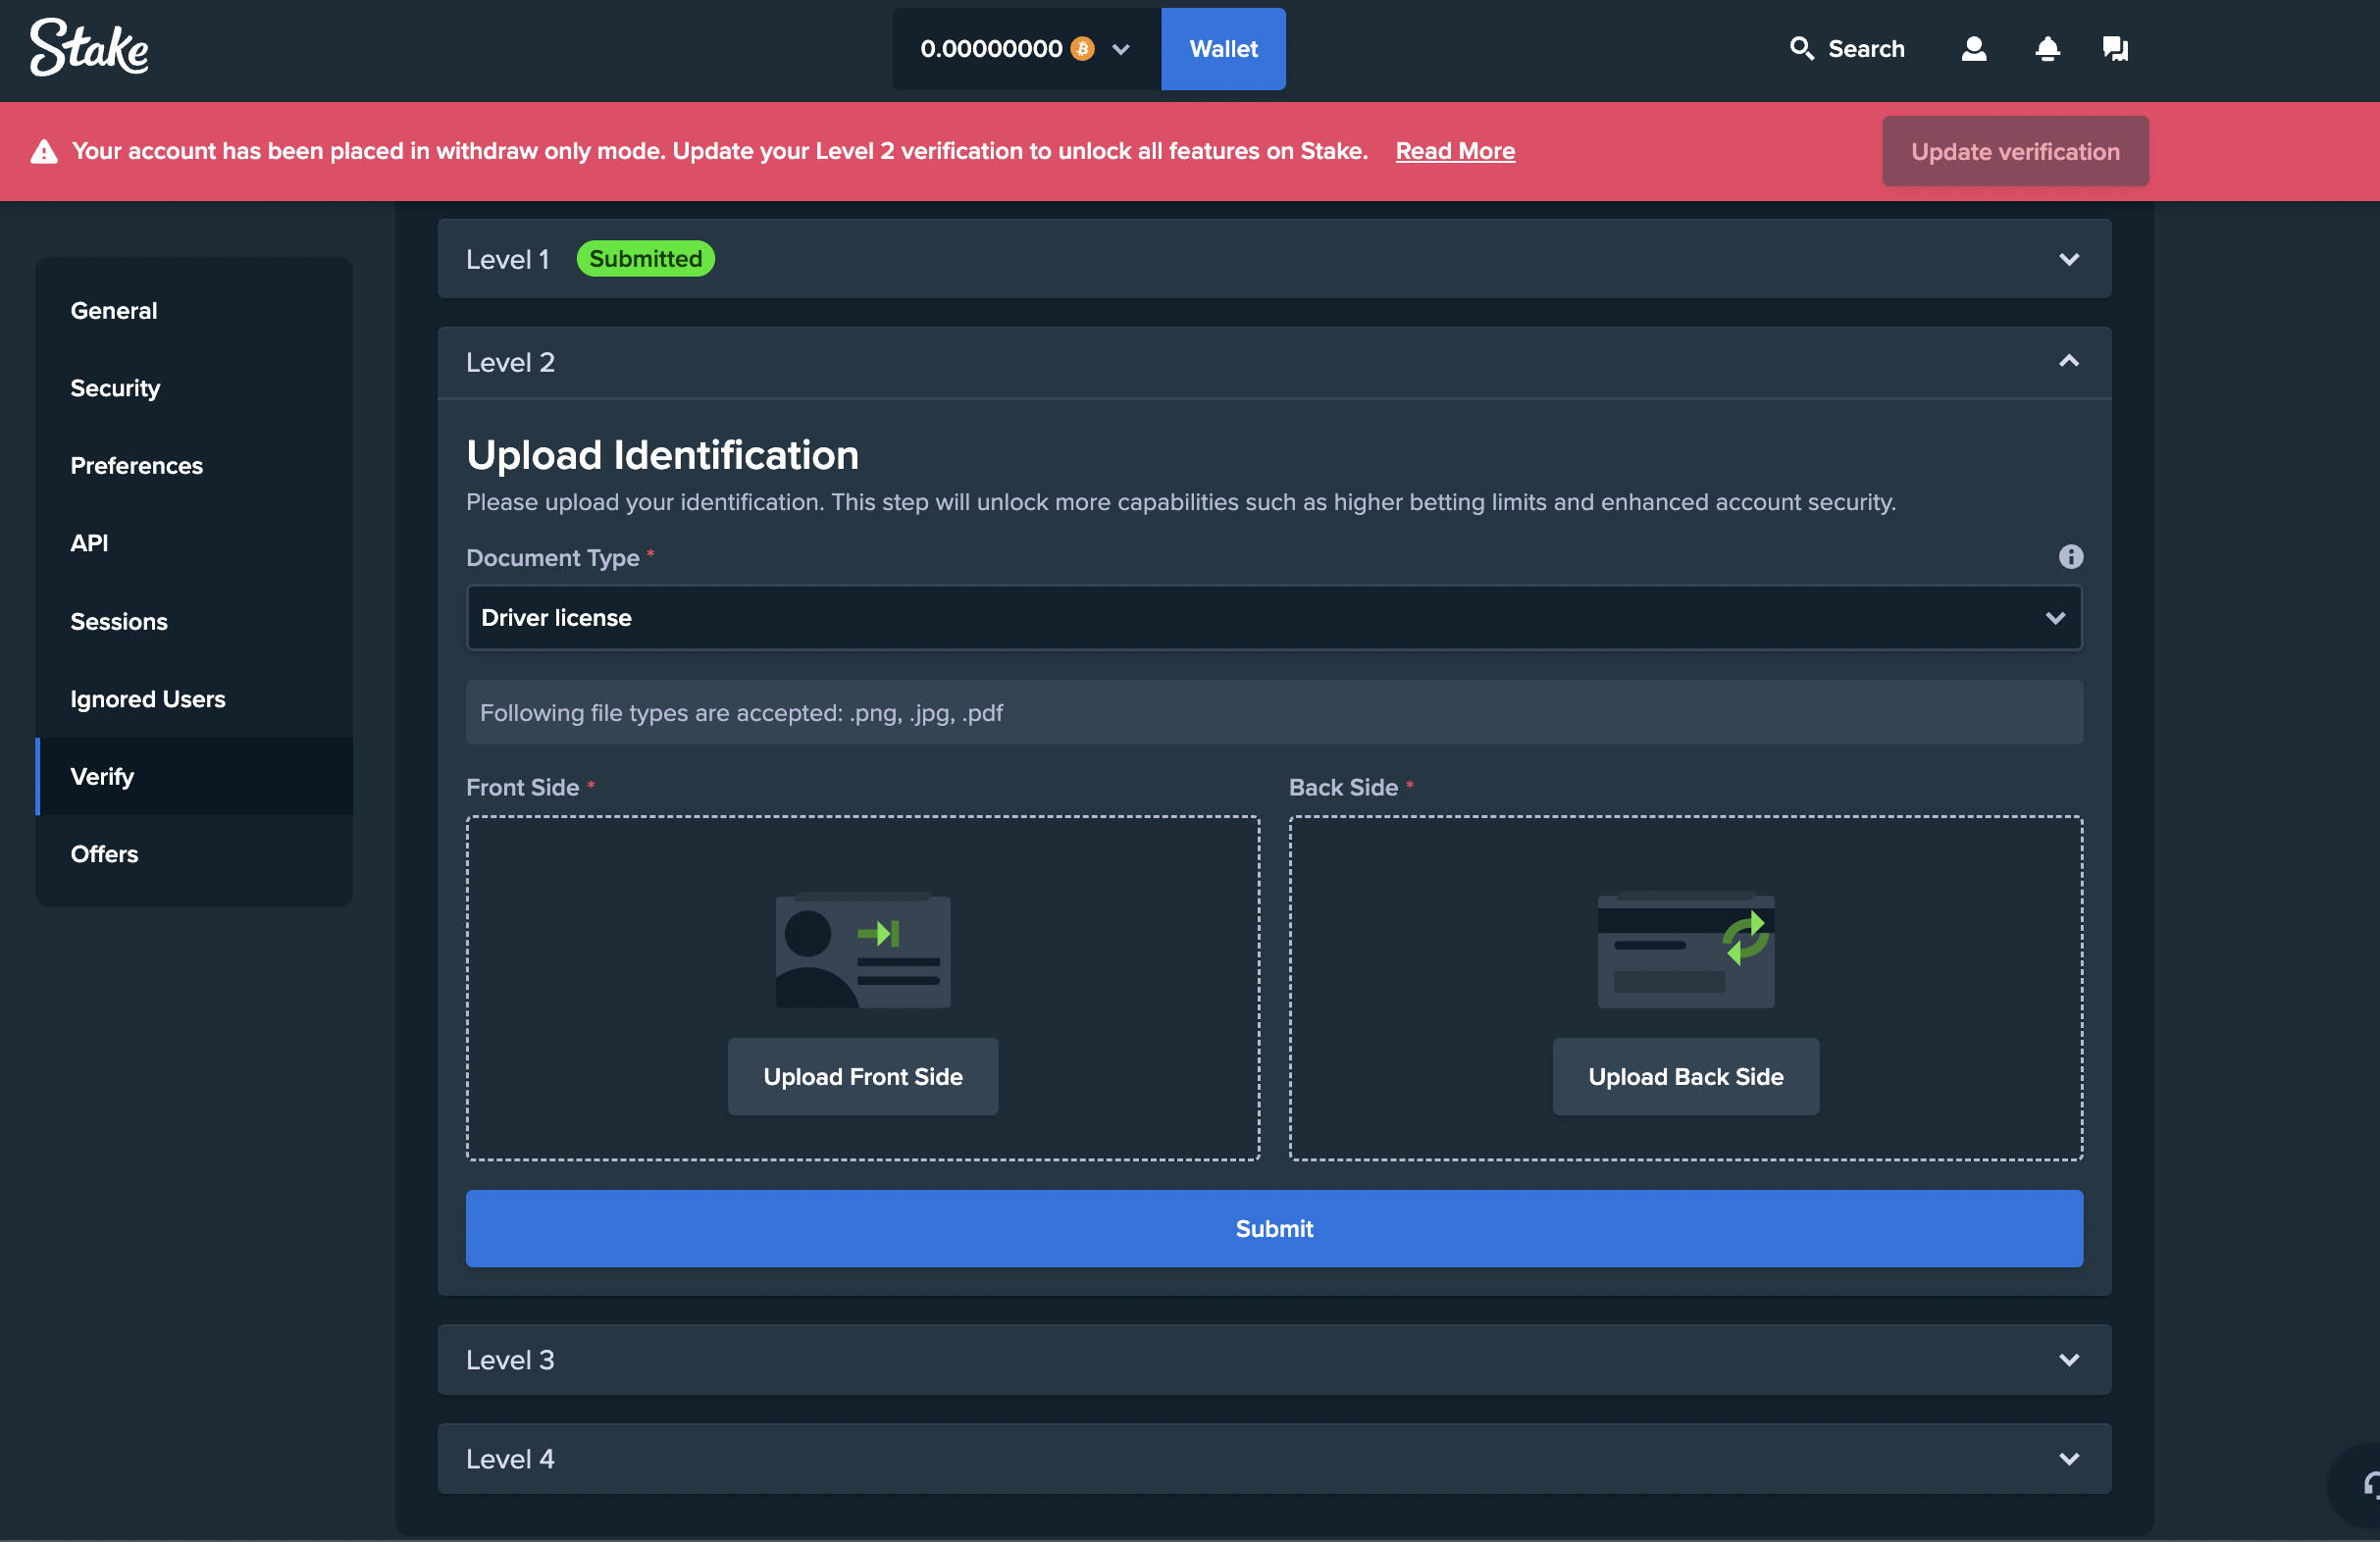Click the profile account icon
This screenshot has width=2380, height=1542.
pos(1973,48)
